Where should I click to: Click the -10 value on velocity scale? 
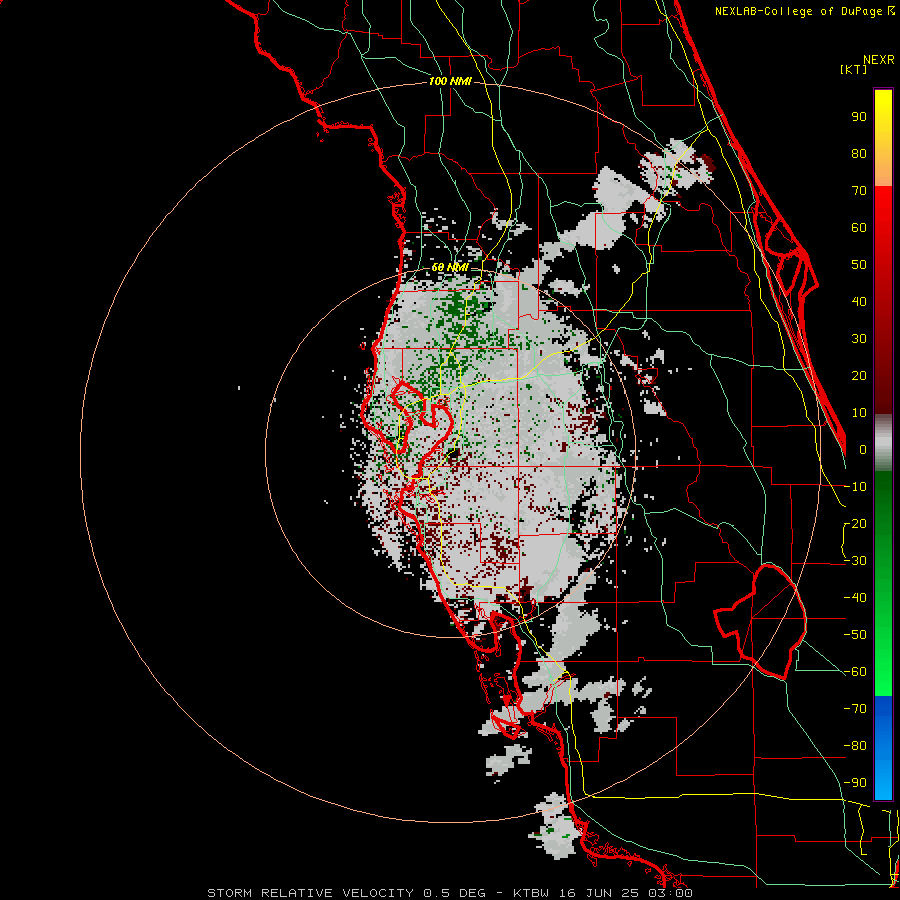(x=855, y=487)
